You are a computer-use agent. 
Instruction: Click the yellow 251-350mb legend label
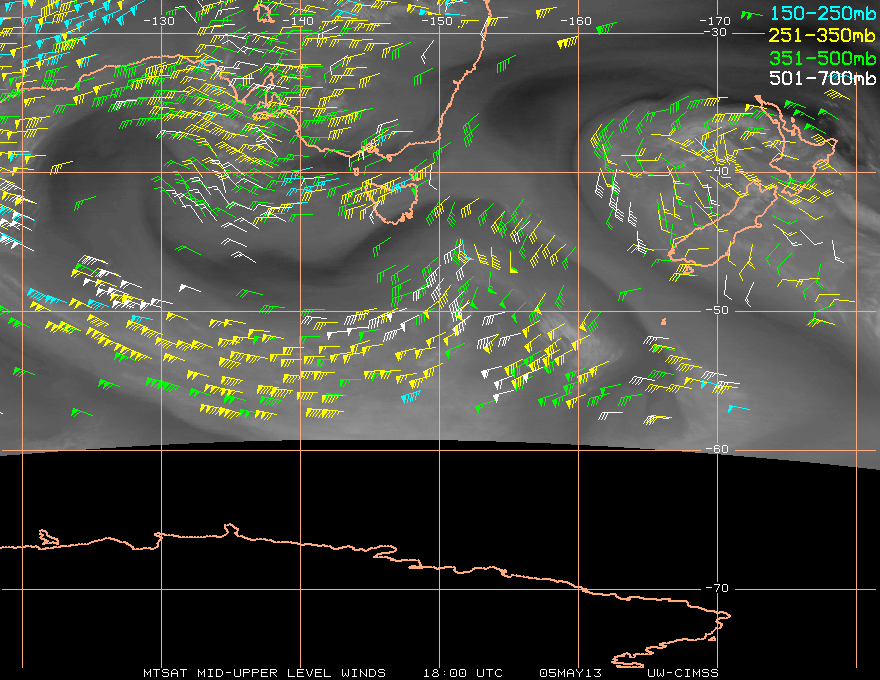coord(822,35)
